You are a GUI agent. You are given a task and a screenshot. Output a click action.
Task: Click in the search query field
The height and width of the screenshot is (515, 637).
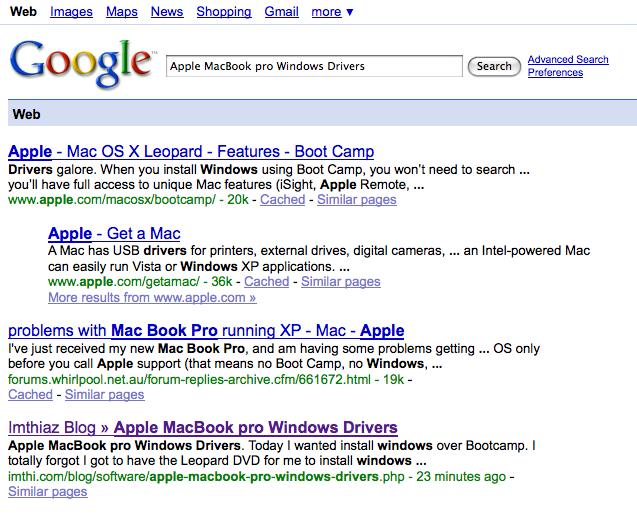click(x=314, y=66)
